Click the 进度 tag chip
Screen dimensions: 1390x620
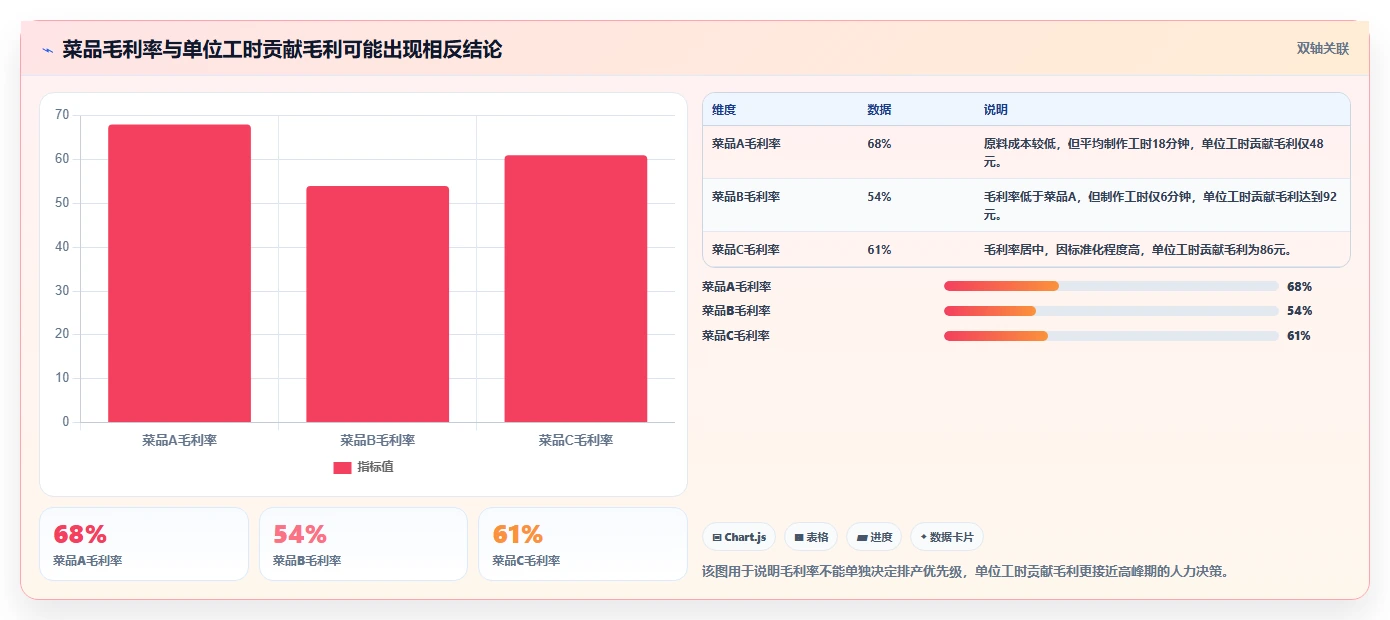874,537
